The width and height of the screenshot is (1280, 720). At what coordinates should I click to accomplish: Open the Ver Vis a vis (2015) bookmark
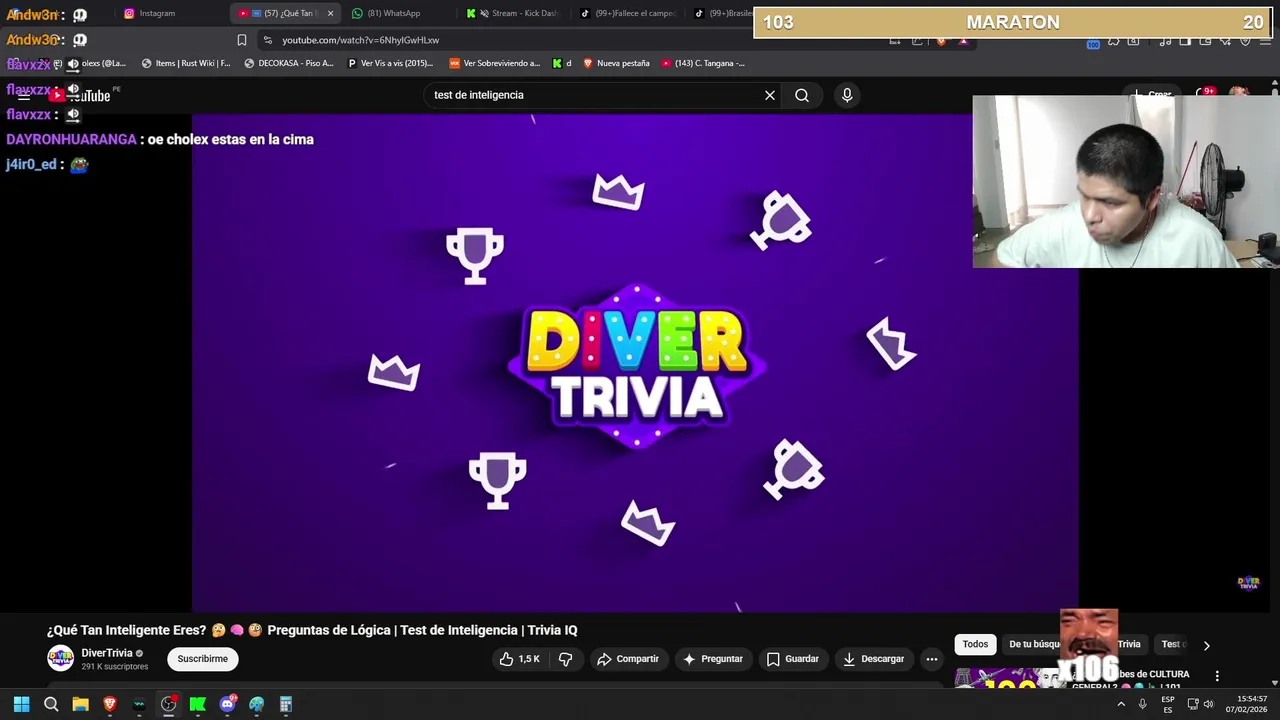click(391, 63)
